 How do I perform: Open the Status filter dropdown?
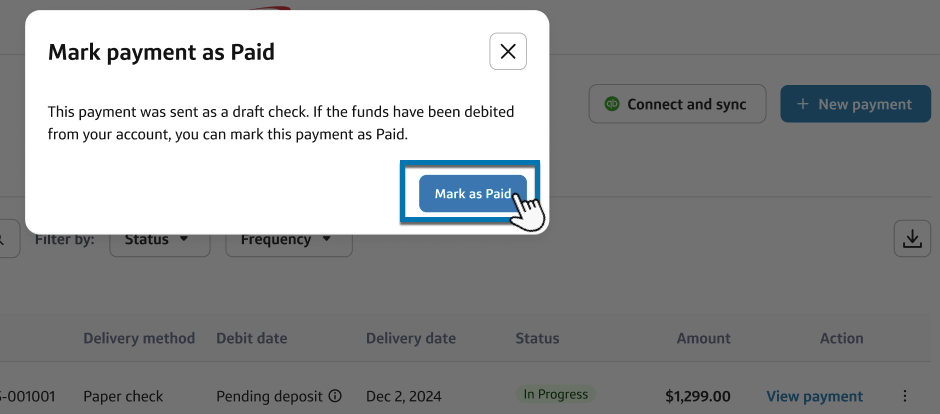[159, 240]
